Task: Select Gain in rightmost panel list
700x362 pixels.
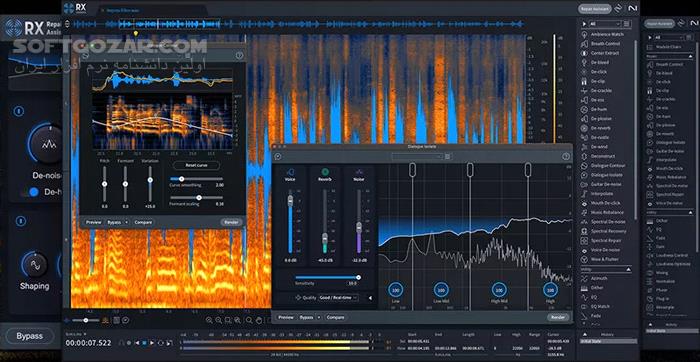Action: click(x=660, y=247)
